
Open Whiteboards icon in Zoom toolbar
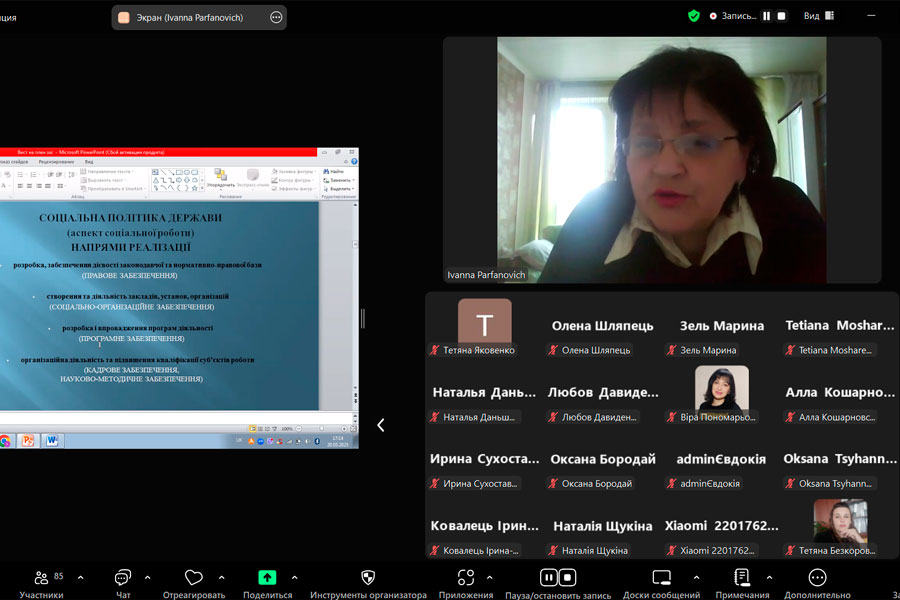(661, 578)
